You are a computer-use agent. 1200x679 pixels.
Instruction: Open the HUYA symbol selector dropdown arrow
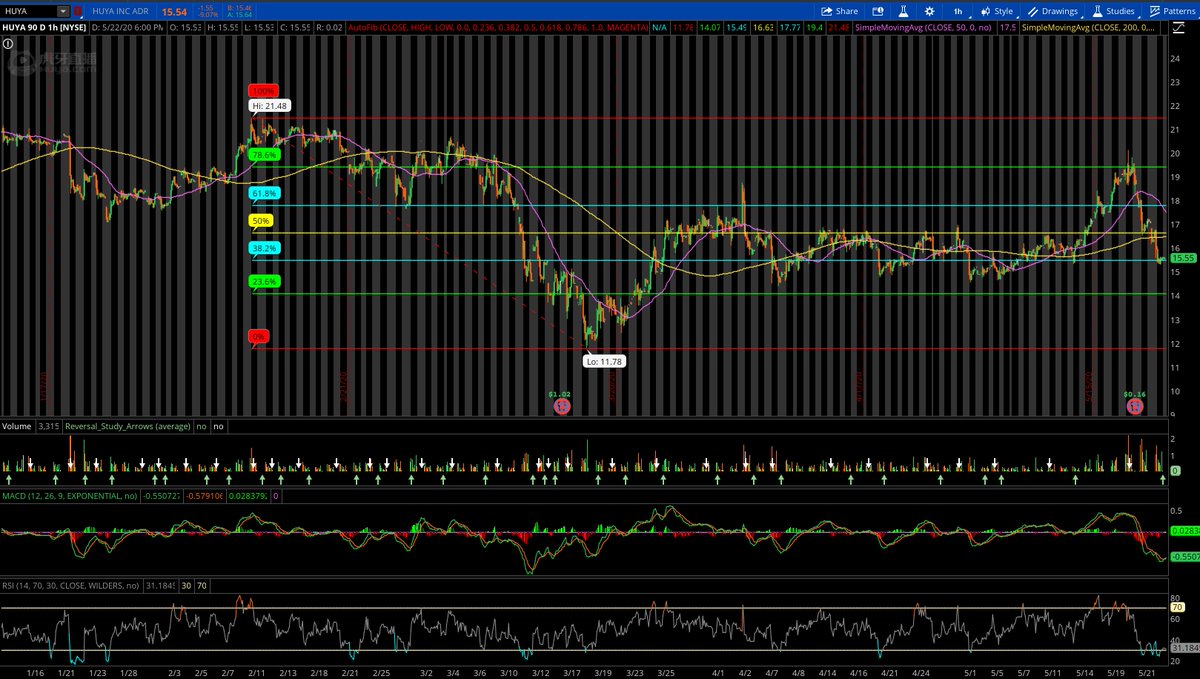click(x=63, y=11)
